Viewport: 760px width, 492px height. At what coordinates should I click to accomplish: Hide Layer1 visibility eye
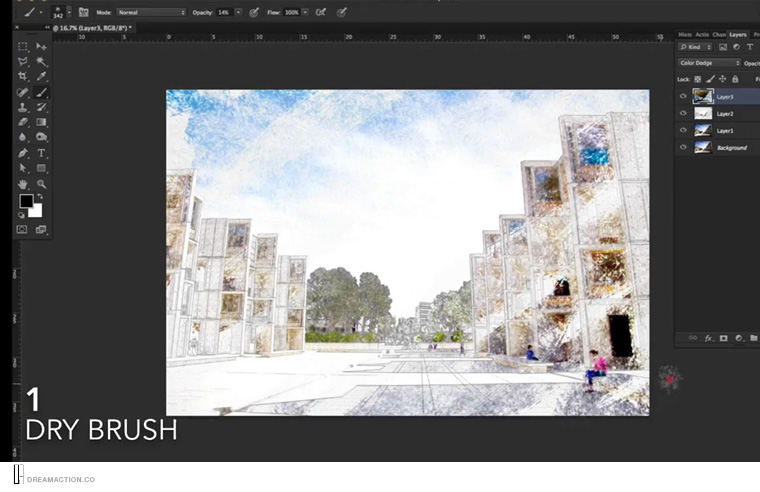point(683,130)
